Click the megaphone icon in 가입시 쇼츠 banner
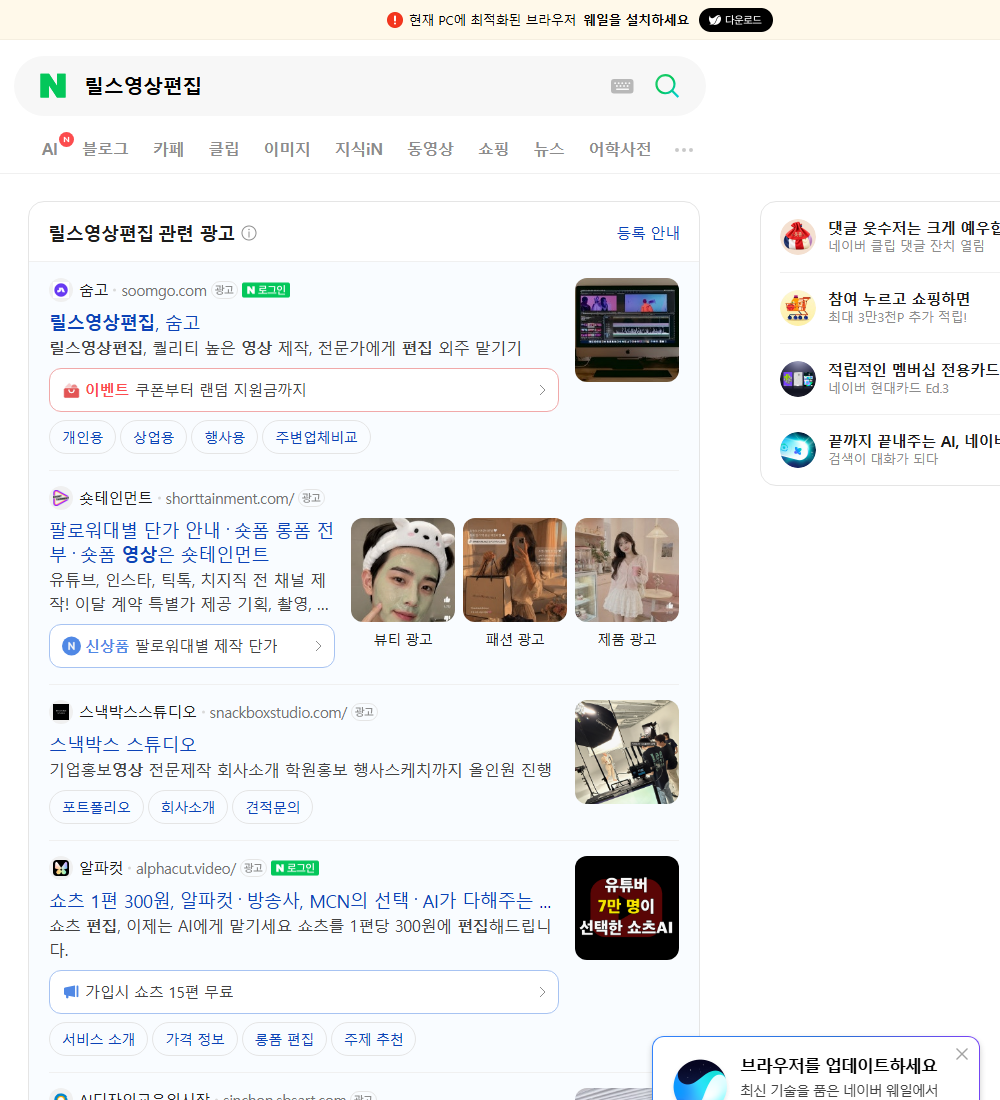 click(x=71, y=991)
